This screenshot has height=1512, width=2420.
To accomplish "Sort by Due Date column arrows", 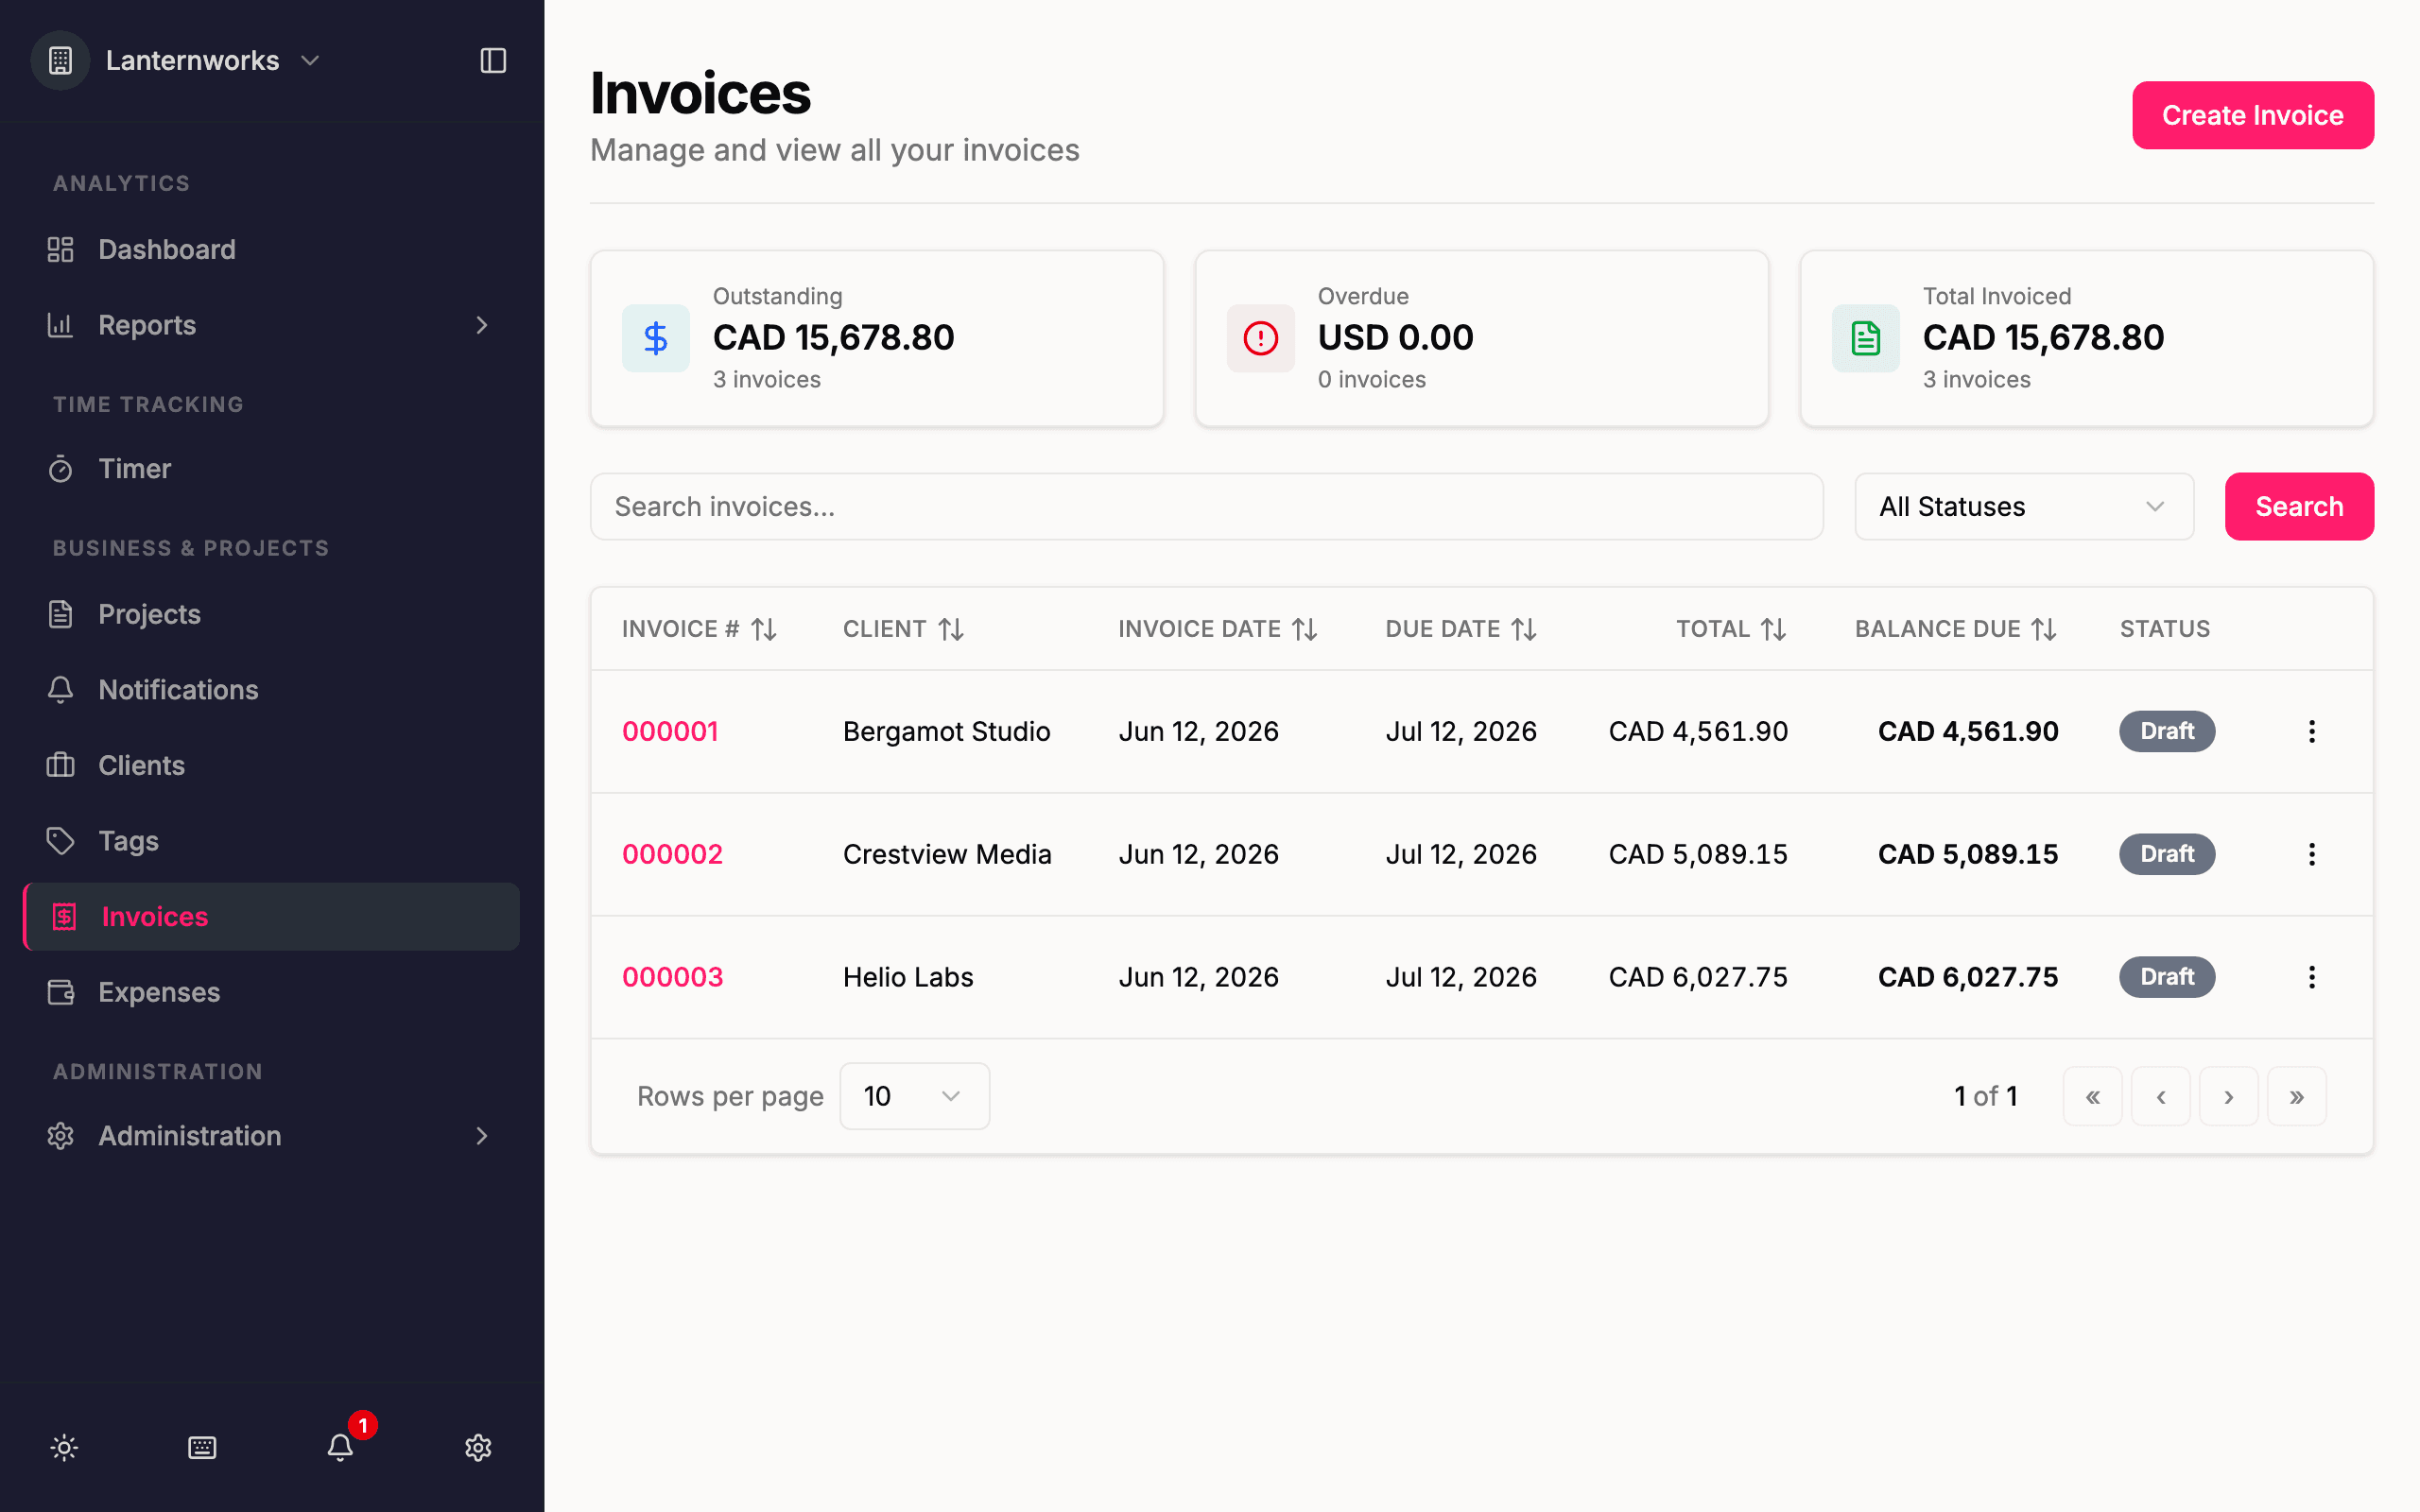I will click(1524, 629).
